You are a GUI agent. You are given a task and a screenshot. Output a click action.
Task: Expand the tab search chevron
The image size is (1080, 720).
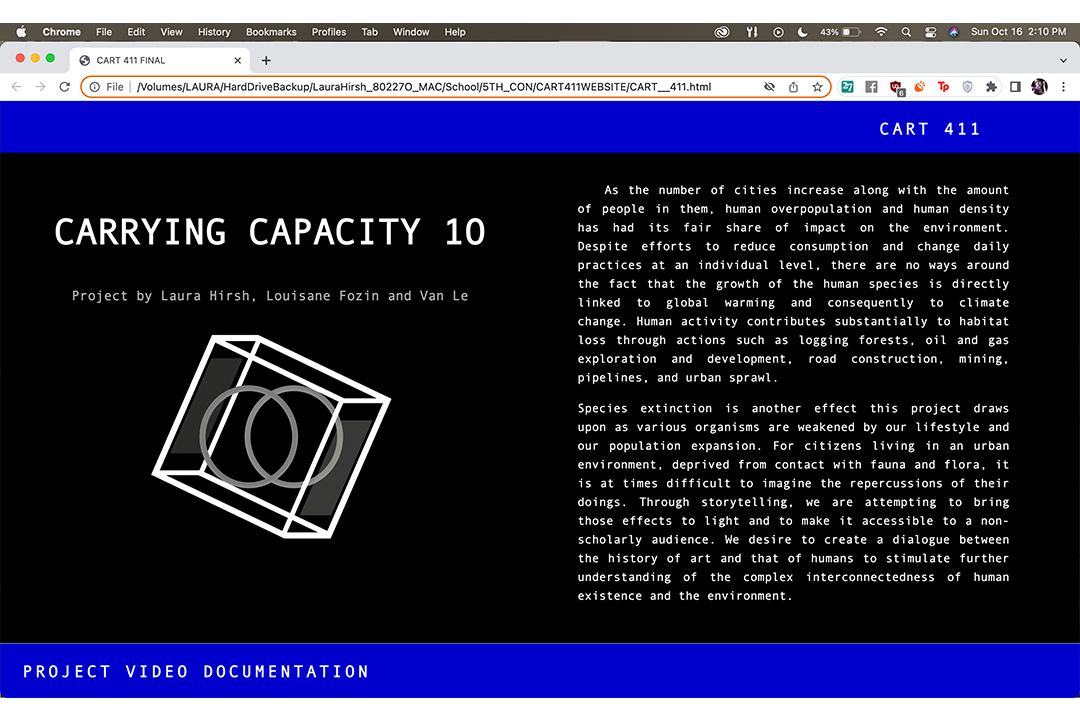point(1062,60)
